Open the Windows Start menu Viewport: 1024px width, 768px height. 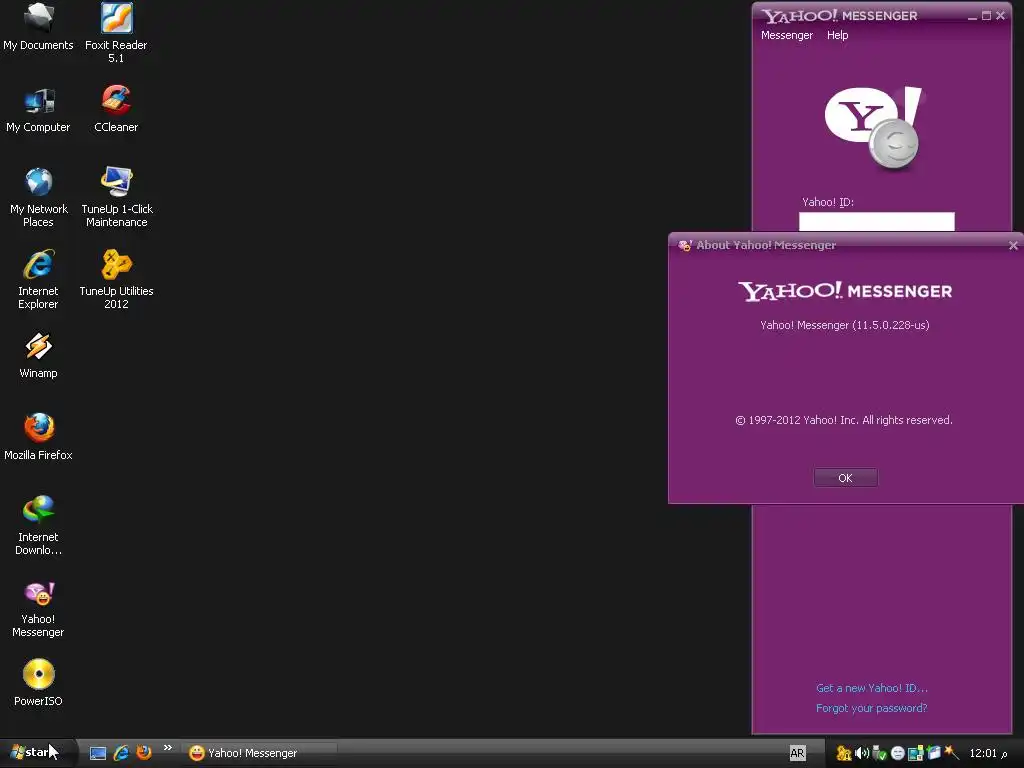click(x=36, y=753)
